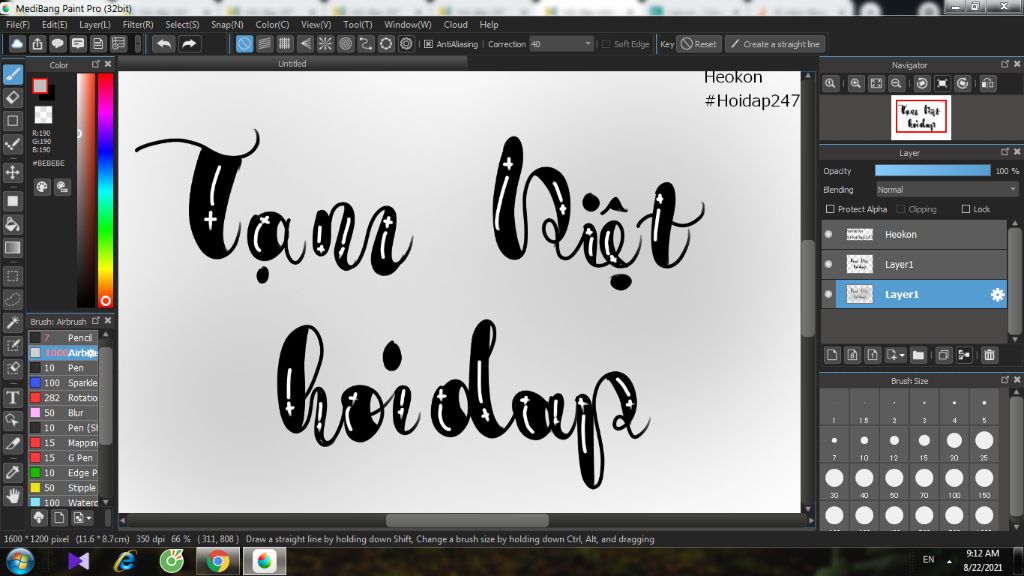Select the Pencil brush
The width and height of the screenshot is (1024, 576).
coord(63,338)
